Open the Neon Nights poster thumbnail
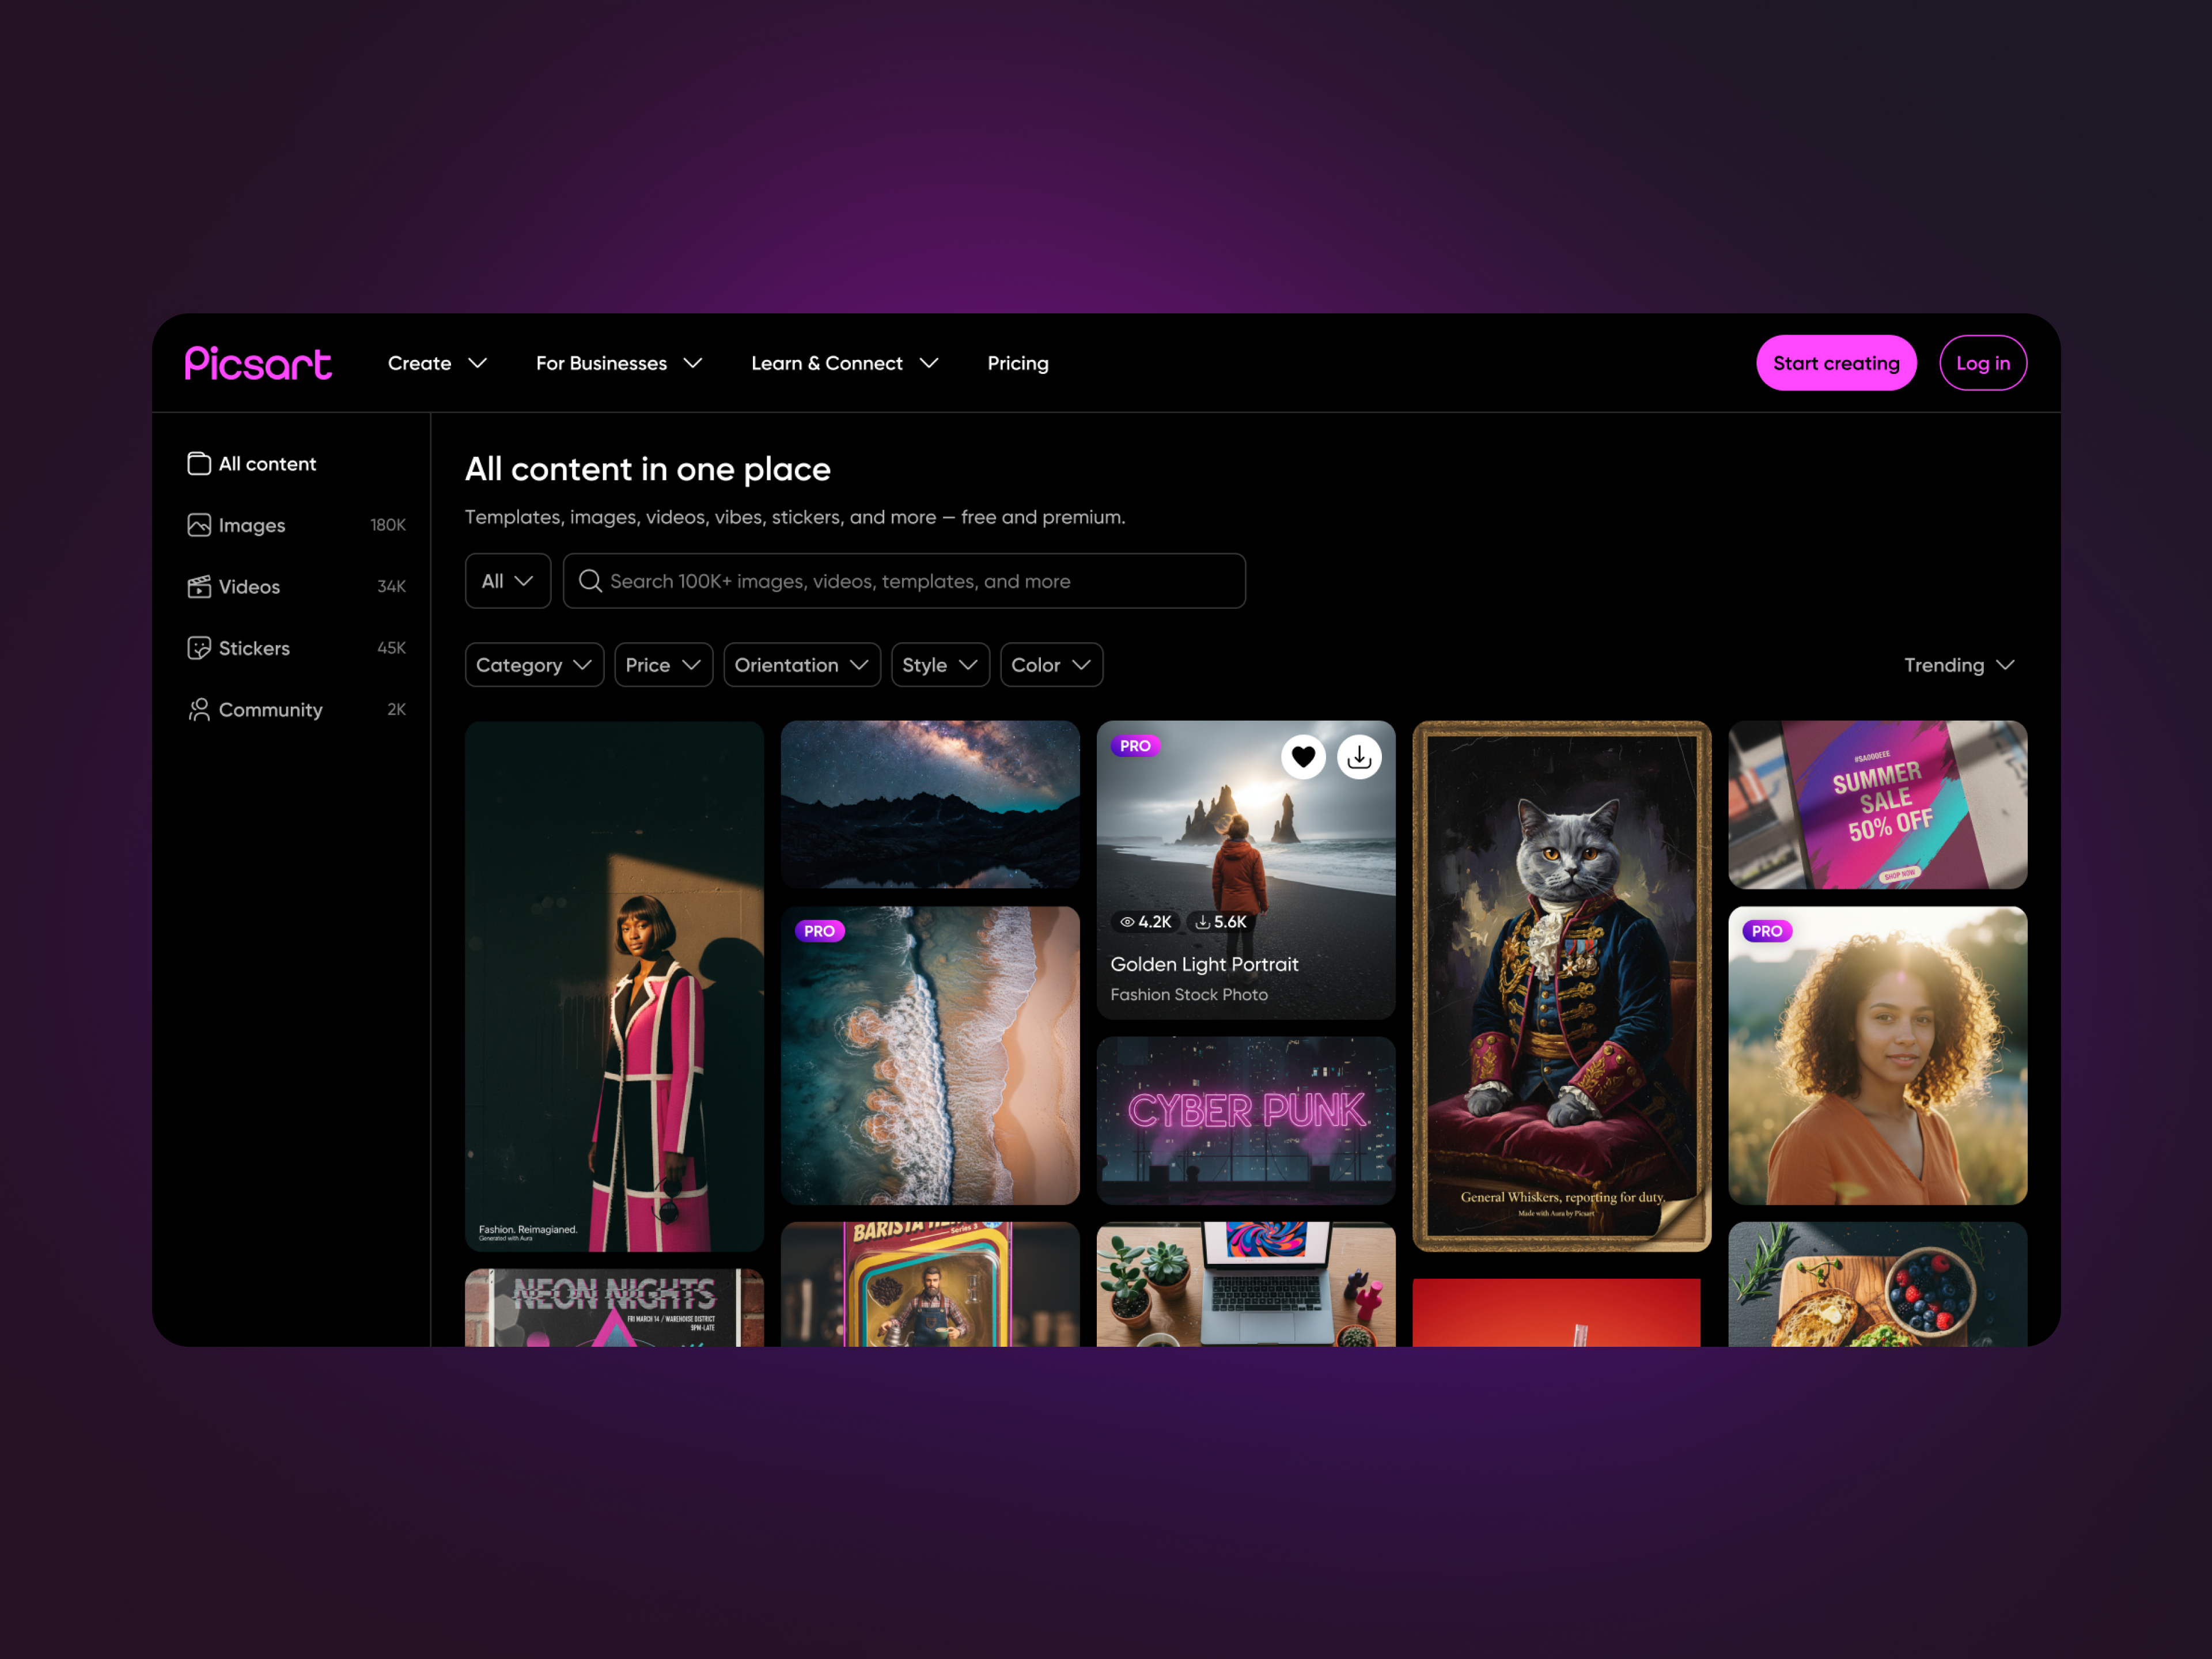The width and height of the screenshot is (2212, 1659). coord(614,1308)
